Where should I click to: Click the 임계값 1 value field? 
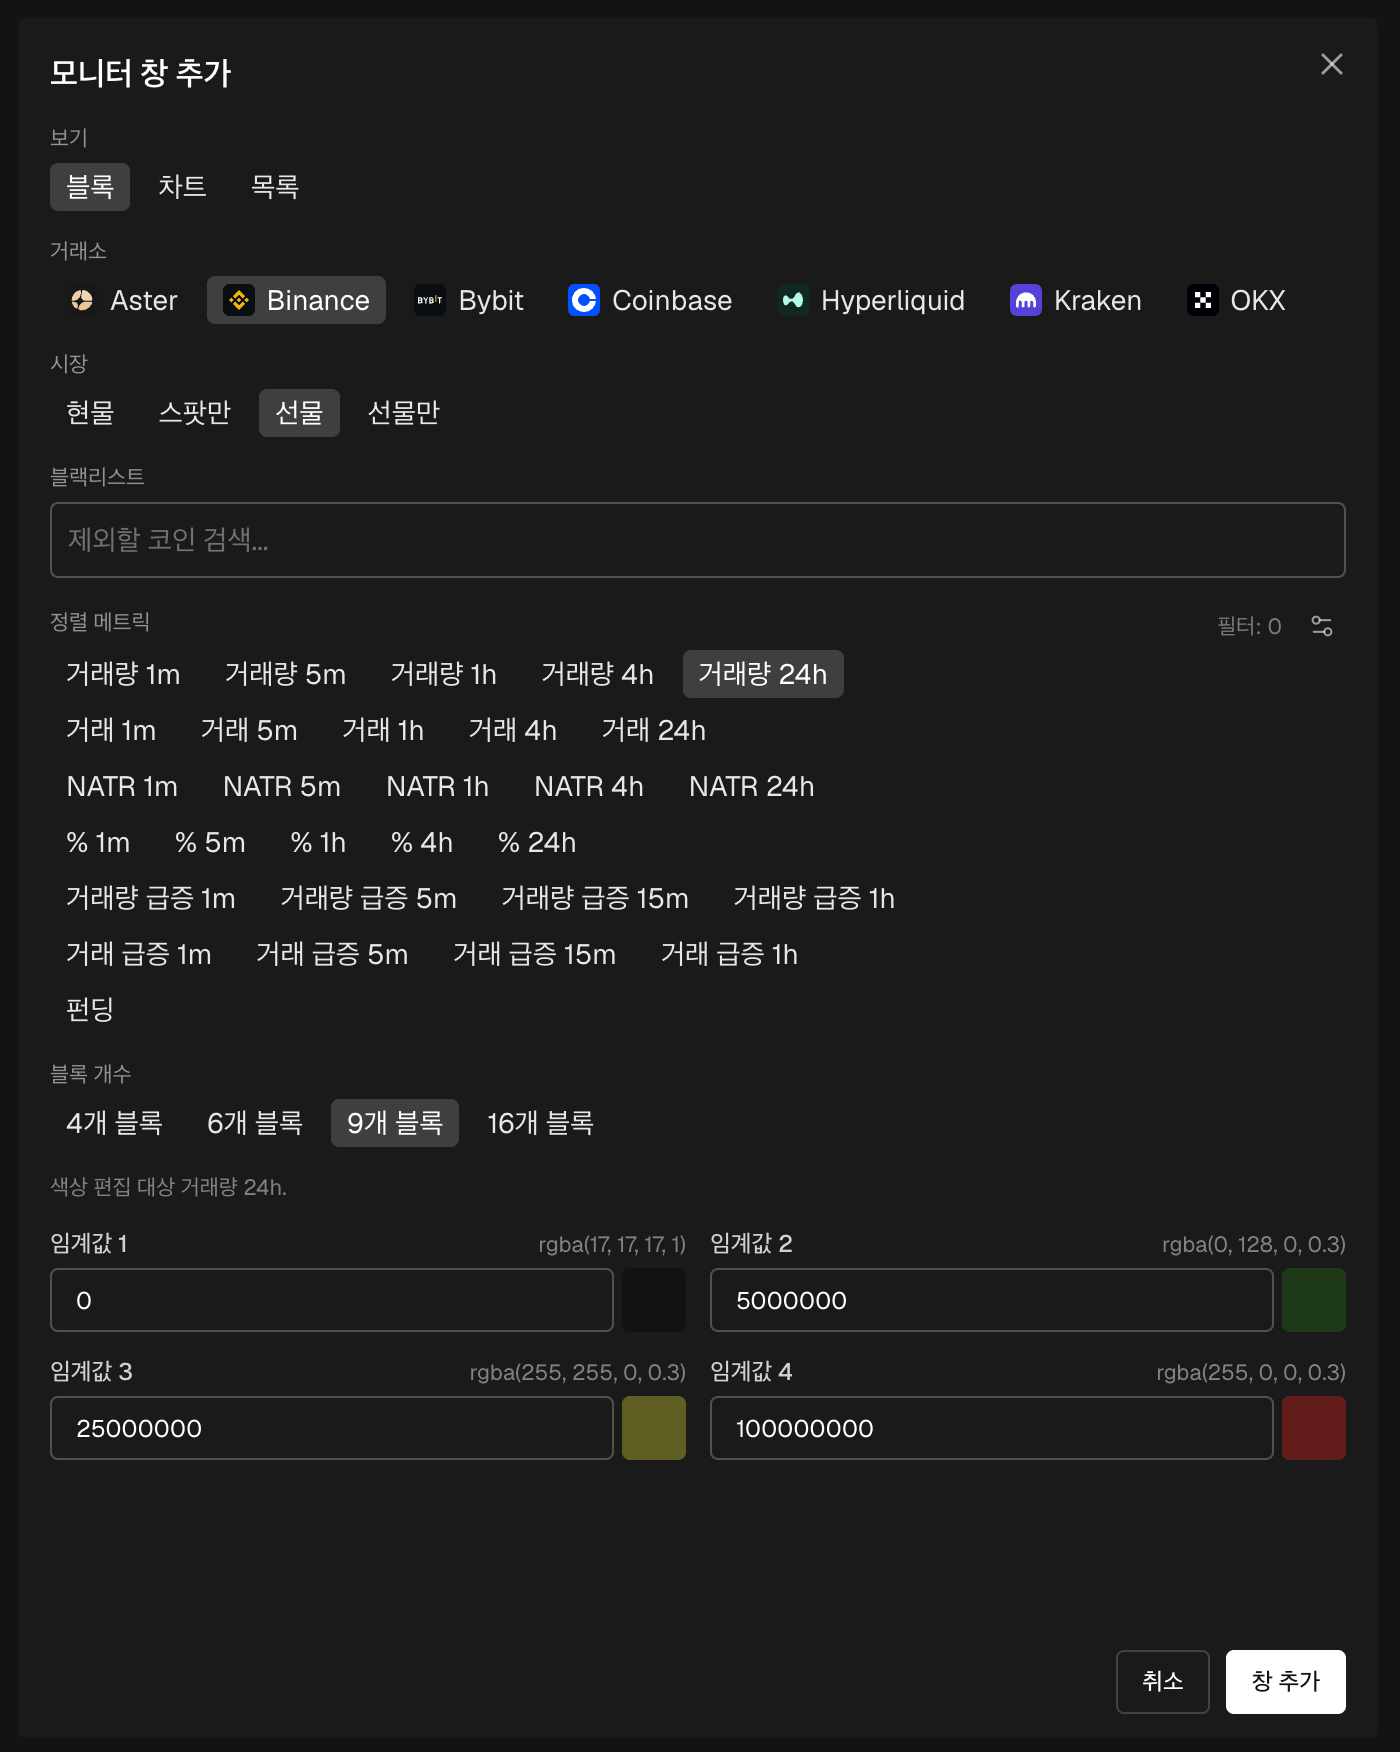coord(332,1300)
